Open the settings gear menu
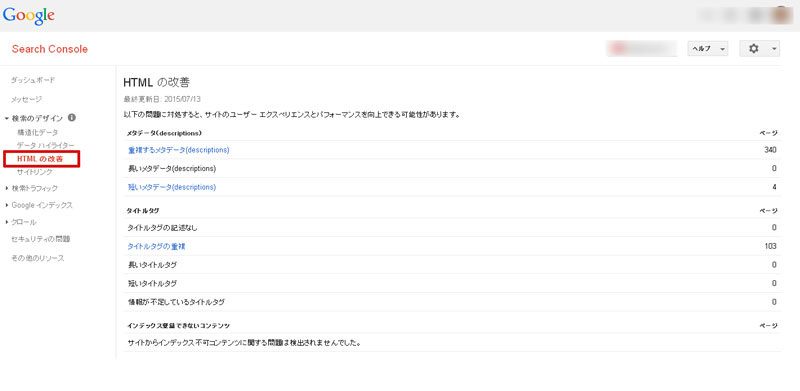This screenshot has height=391, width=800. 759,48
